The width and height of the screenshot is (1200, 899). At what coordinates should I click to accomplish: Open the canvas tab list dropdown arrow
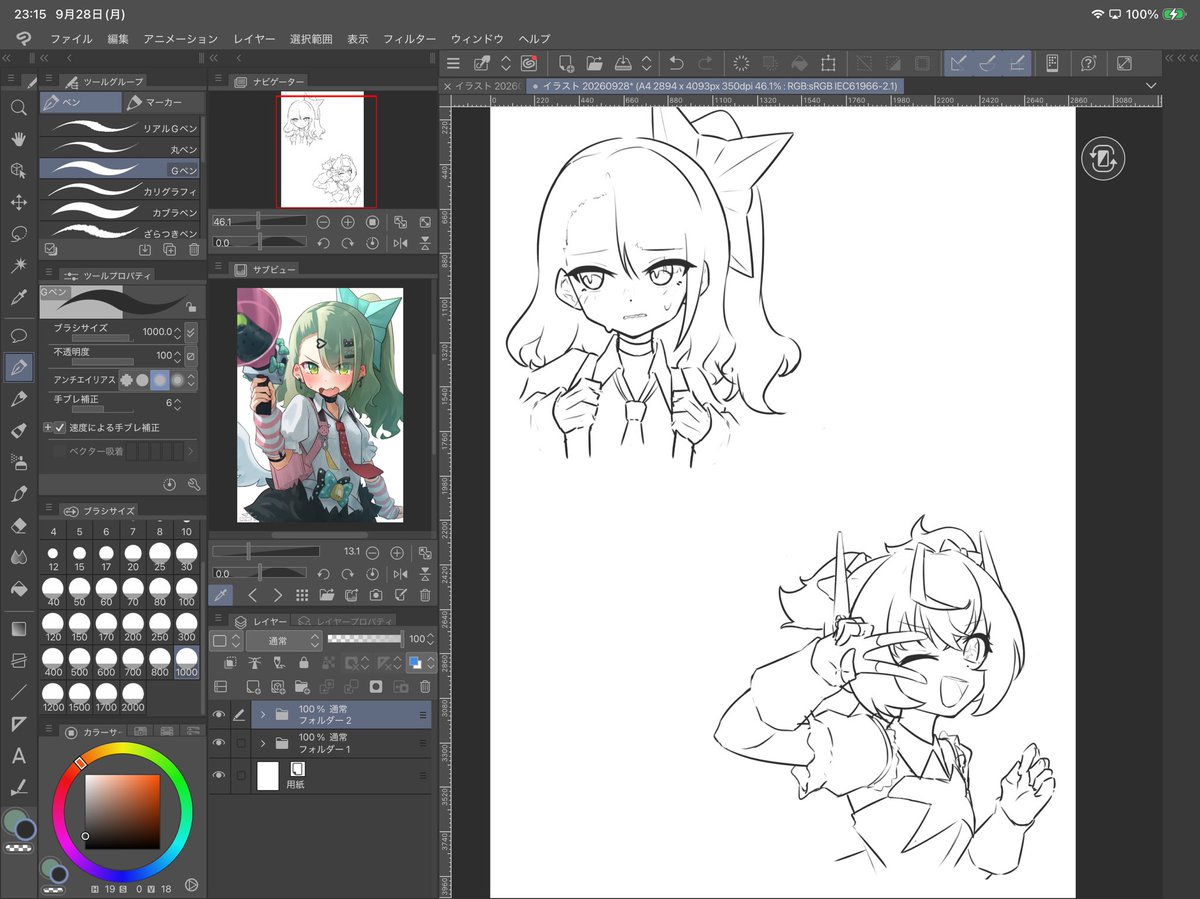pos(1151,86)
